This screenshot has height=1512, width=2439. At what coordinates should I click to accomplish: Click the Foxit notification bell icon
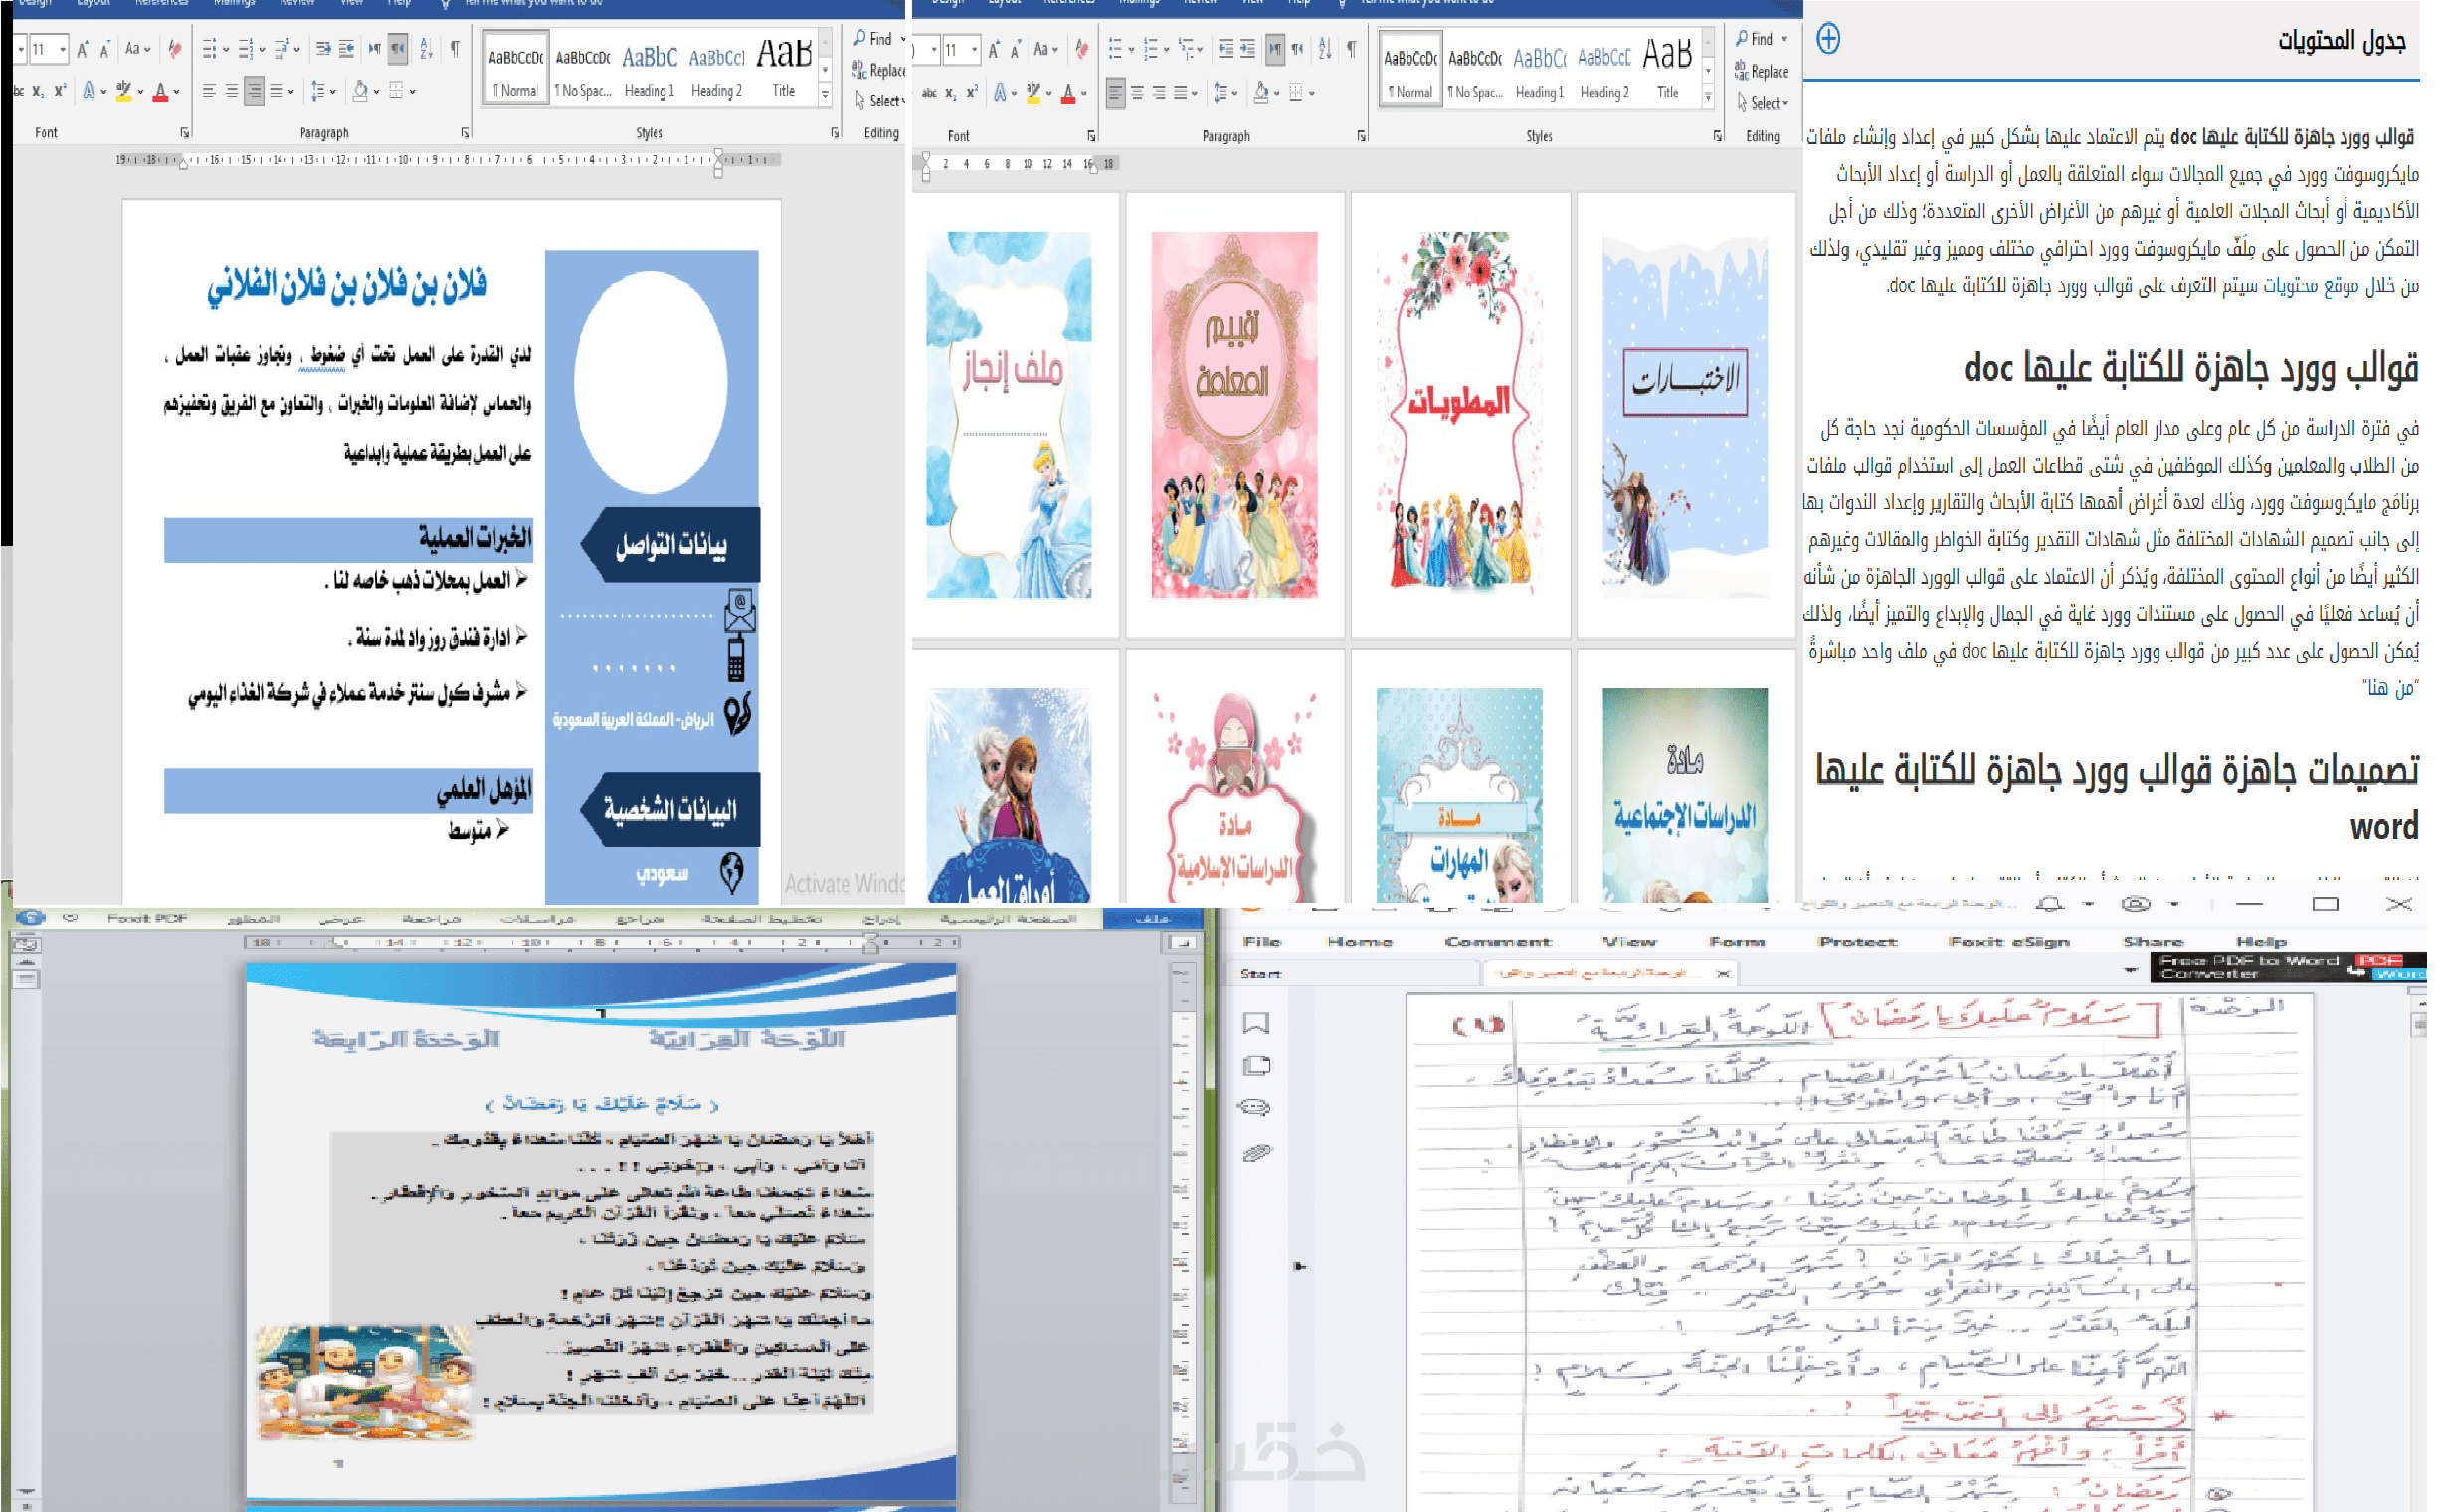(2050, 904)
